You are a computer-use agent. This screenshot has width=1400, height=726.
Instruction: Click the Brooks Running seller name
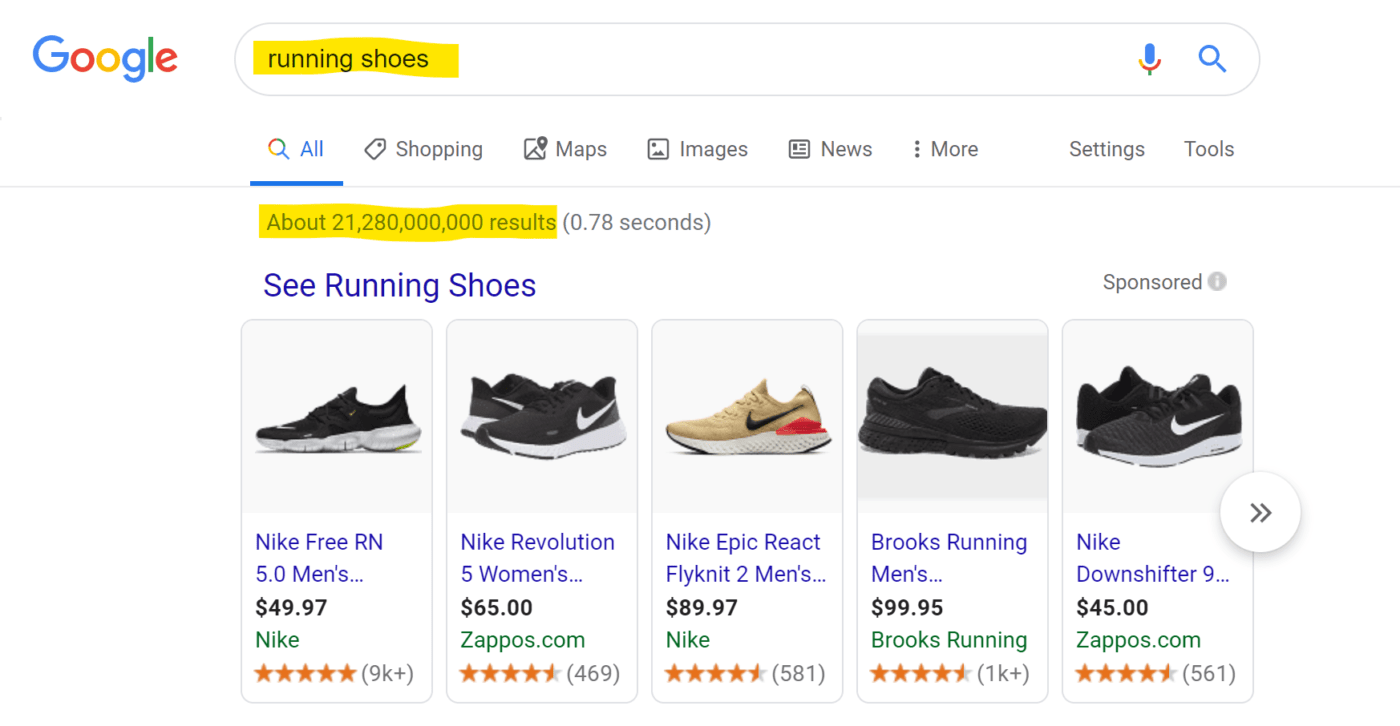(949, 640)
